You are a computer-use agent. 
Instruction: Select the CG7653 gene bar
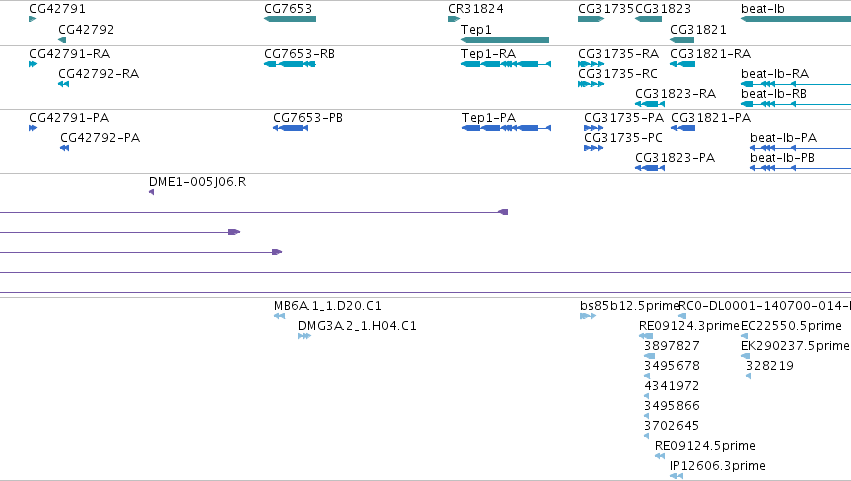click(x=290, y=19)
